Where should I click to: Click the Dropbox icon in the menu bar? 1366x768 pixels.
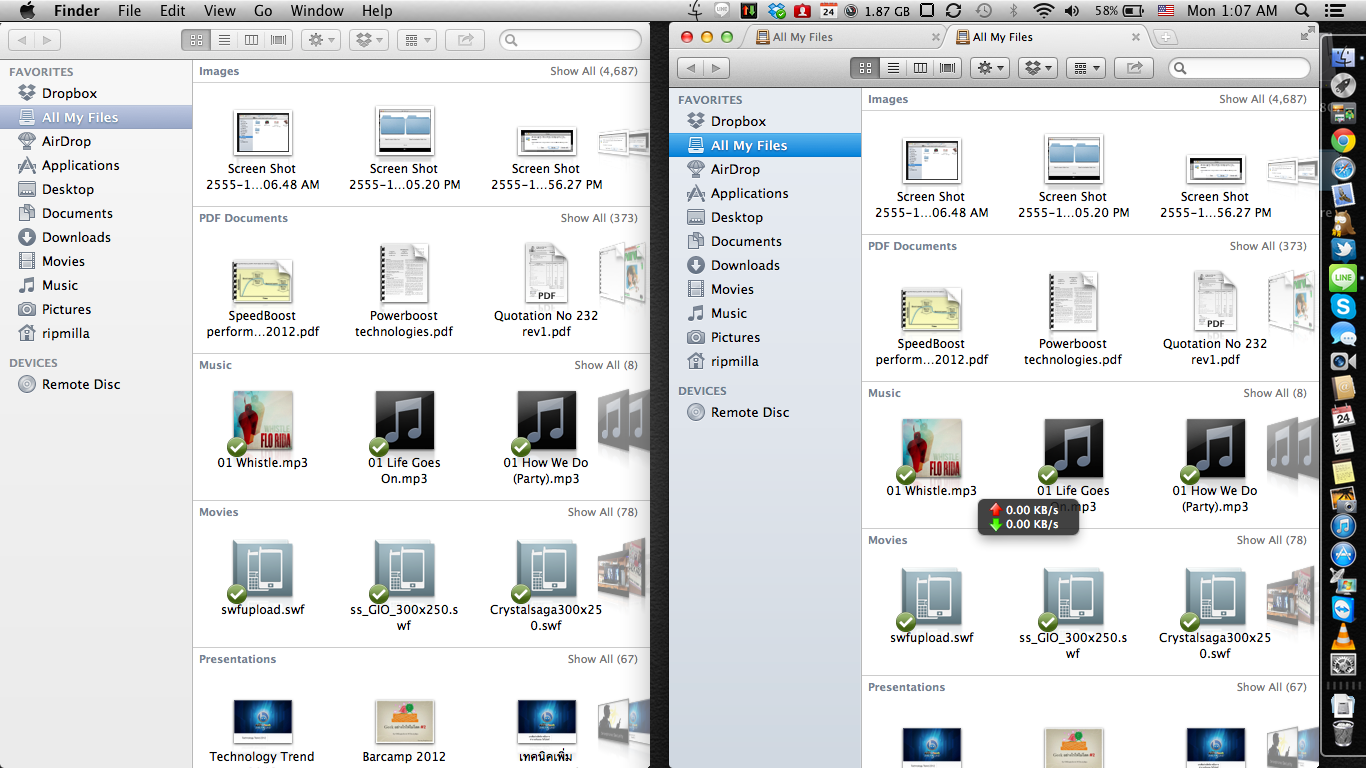[x=776, y=11]
